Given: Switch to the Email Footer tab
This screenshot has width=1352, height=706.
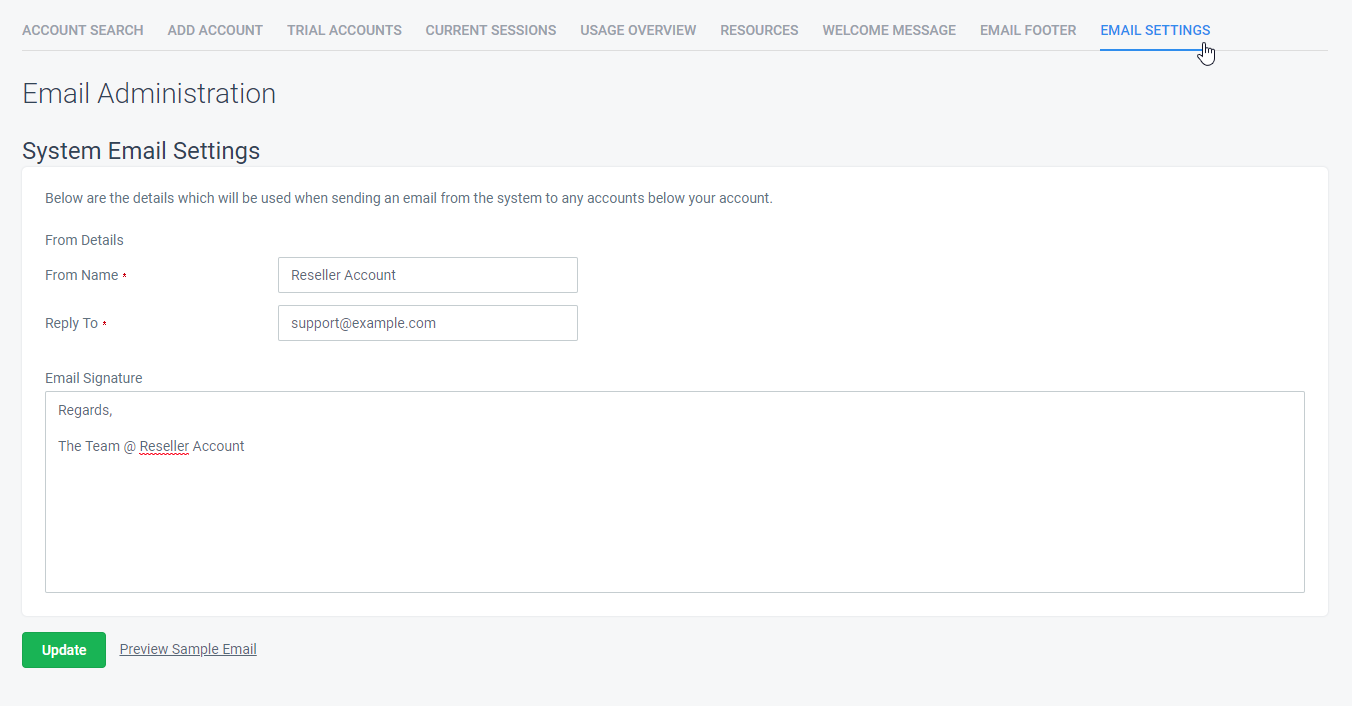Looking at the screenshot, I should tap(1028, 30).
